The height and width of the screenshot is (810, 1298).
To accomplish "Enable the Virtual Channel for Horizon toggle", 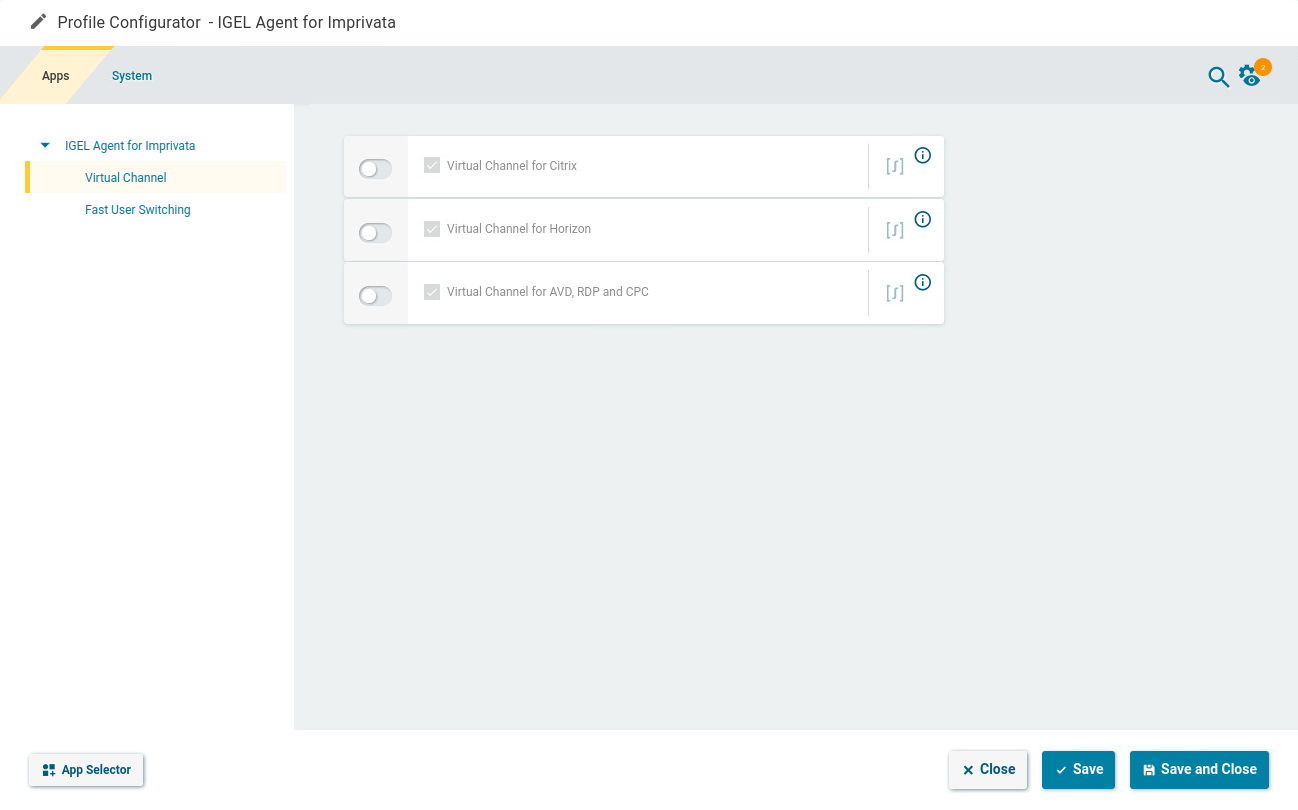I will tap(375, 233).
